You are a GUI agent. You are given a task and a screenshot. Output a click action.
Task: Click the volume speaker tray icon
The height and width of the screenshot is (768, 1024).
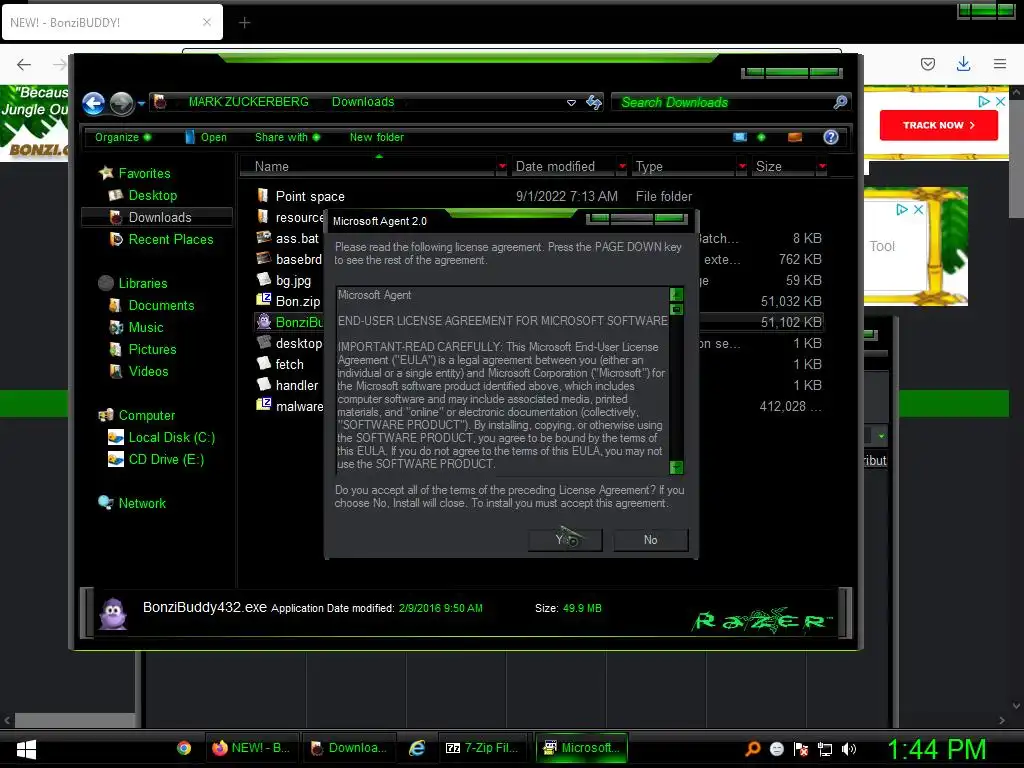pos(849,749)
